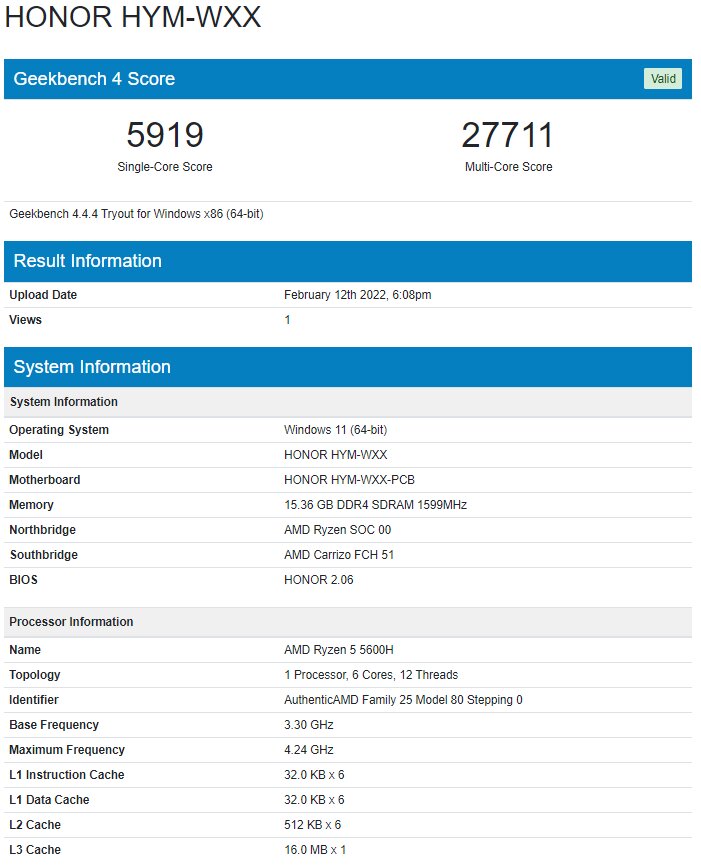Select the L1 Data Cache 32.0 KB value
The height and width of the screenshot is (865, 701).
pyautogui.click(x=314, y=800)
